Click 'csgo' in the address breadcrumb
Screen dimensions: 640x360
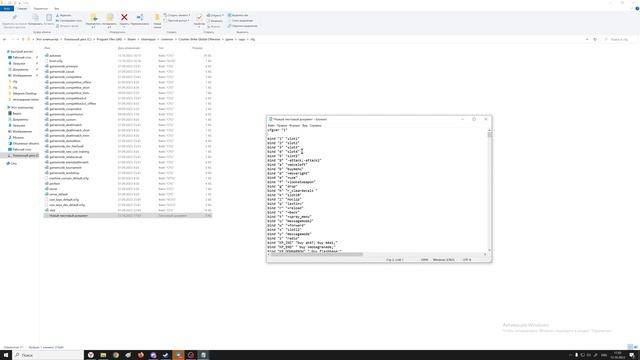241,39
